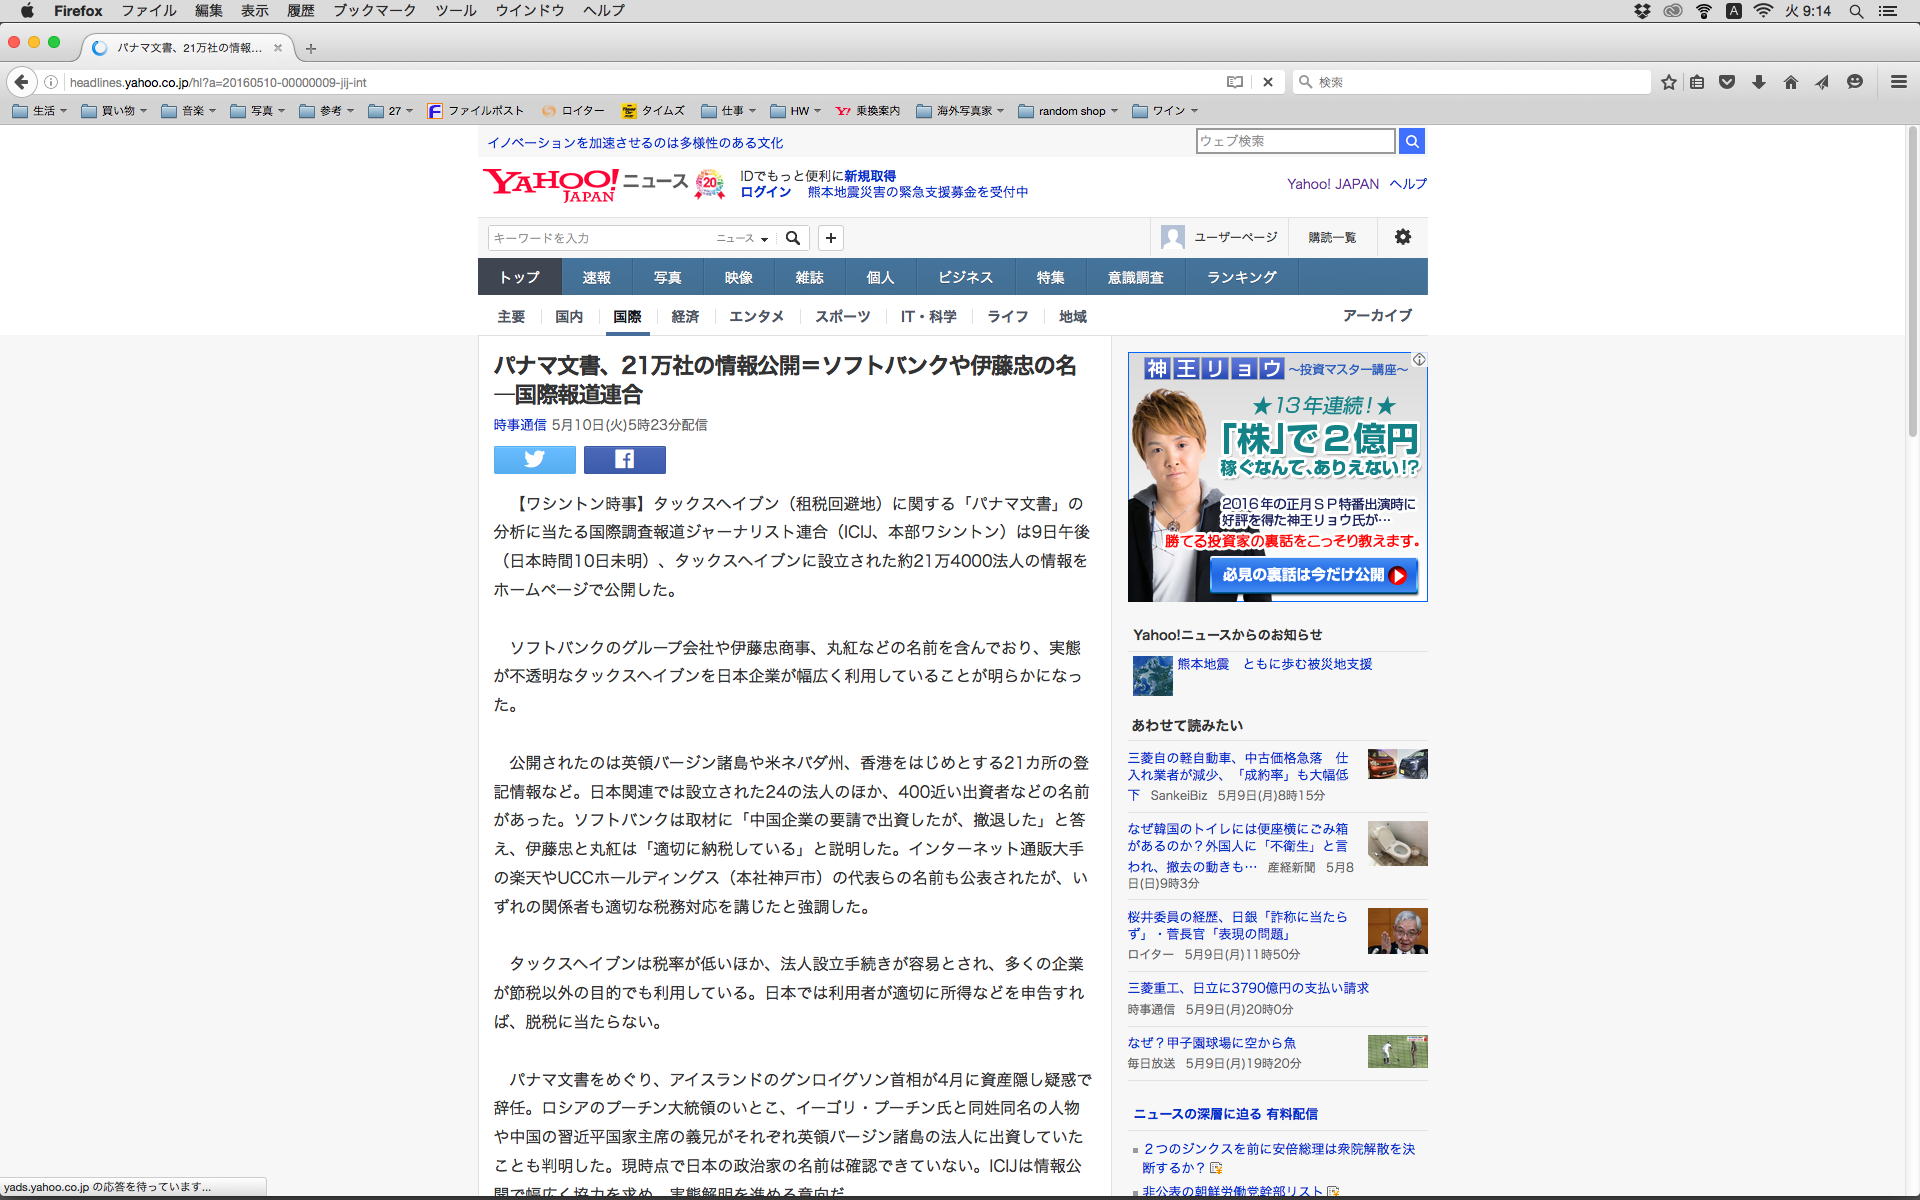Share article via Twitter button

point(534,459)
